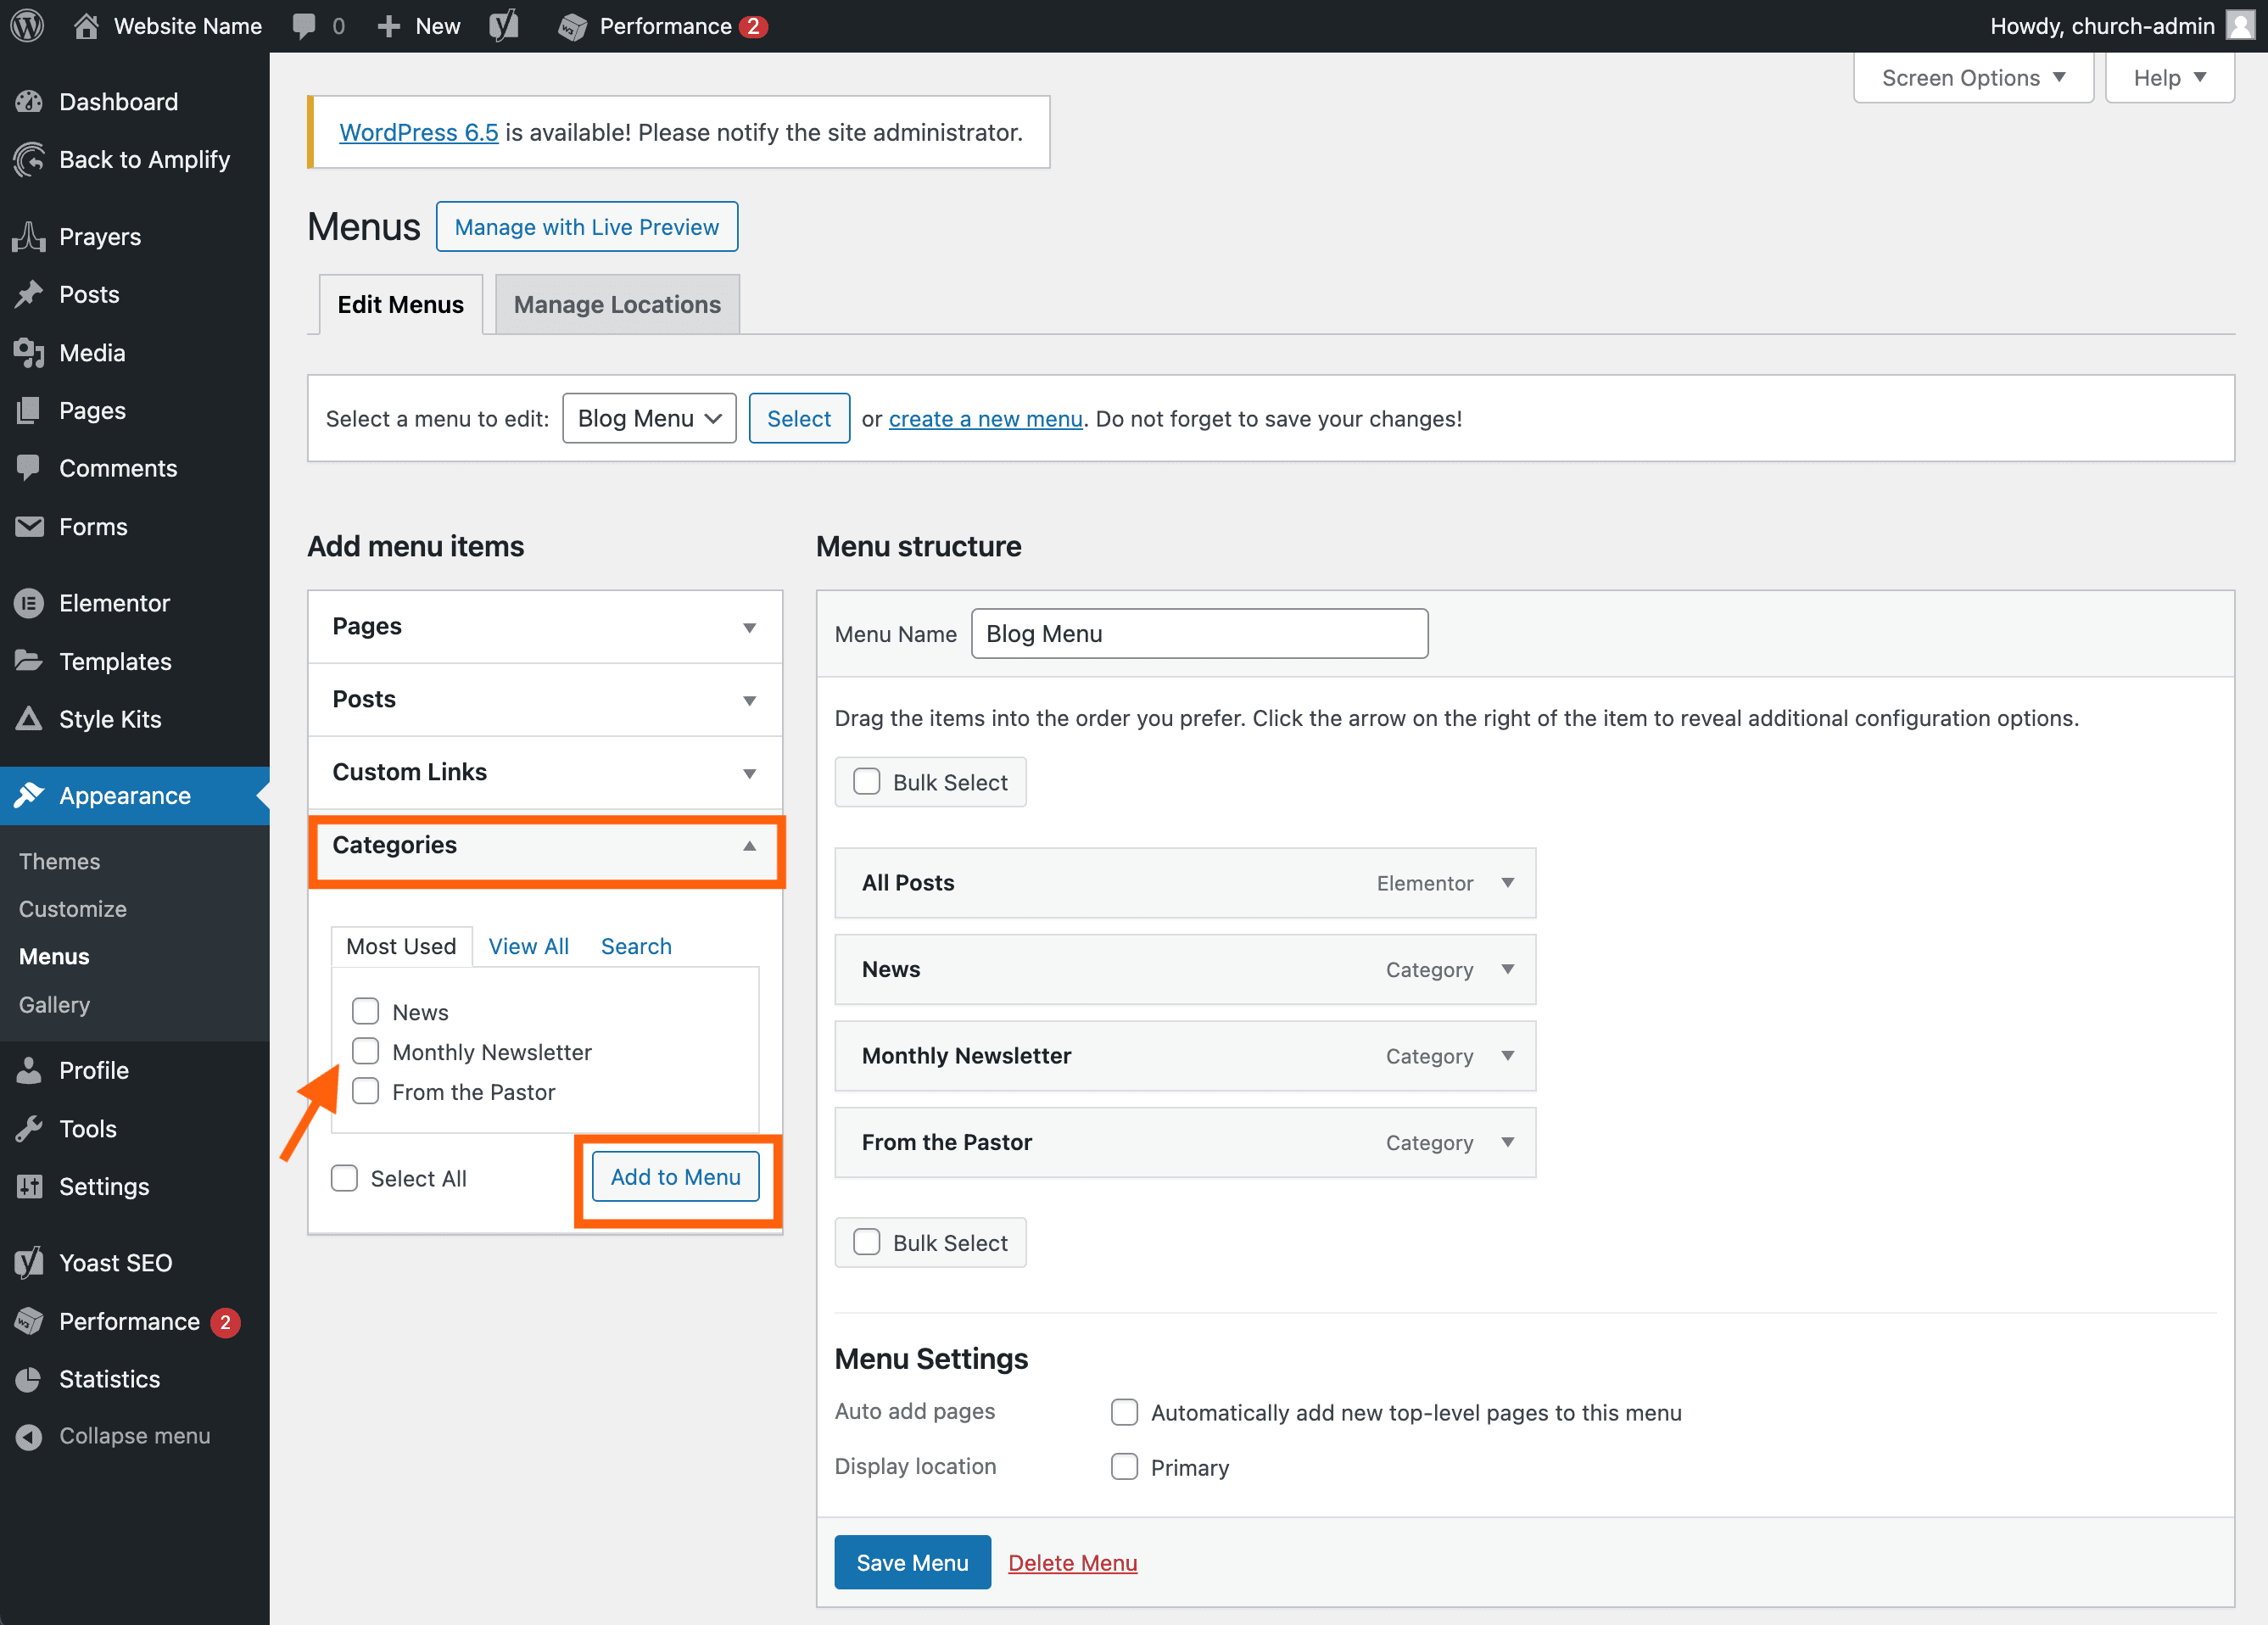Click the Performance icon in the top bar
This screenshot has height=1625, width=2268.
(x=573, y=25)
